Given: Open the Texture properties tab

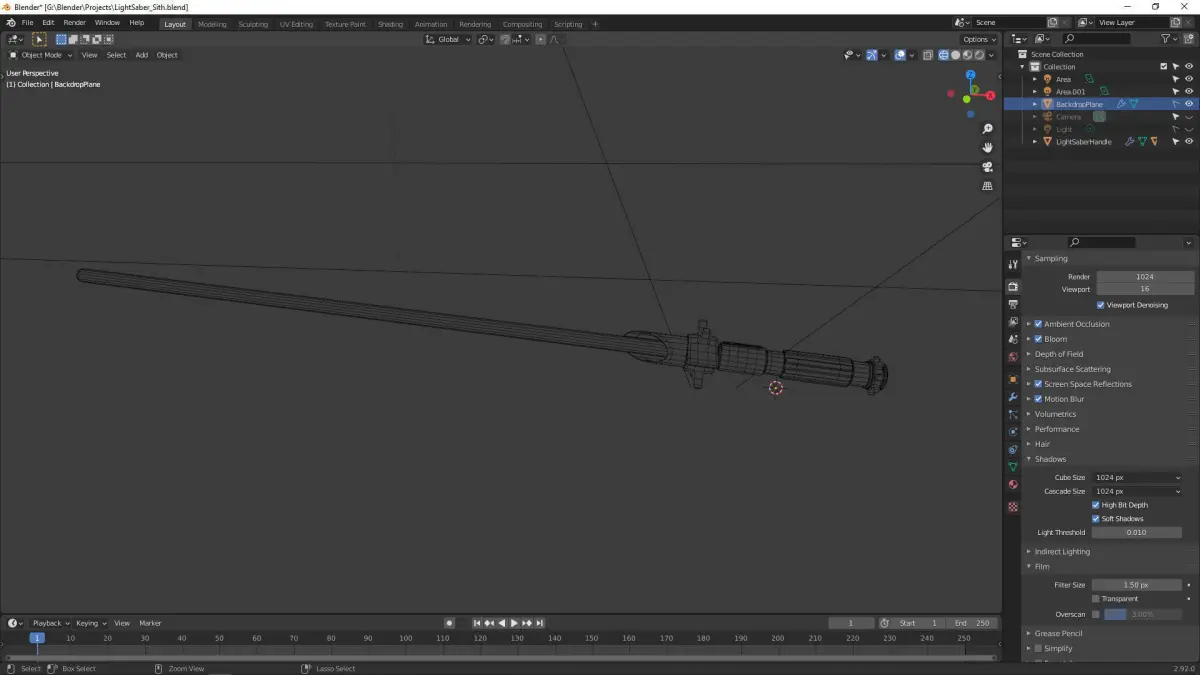Looking at the screenshot, I should coord(1013,507).
